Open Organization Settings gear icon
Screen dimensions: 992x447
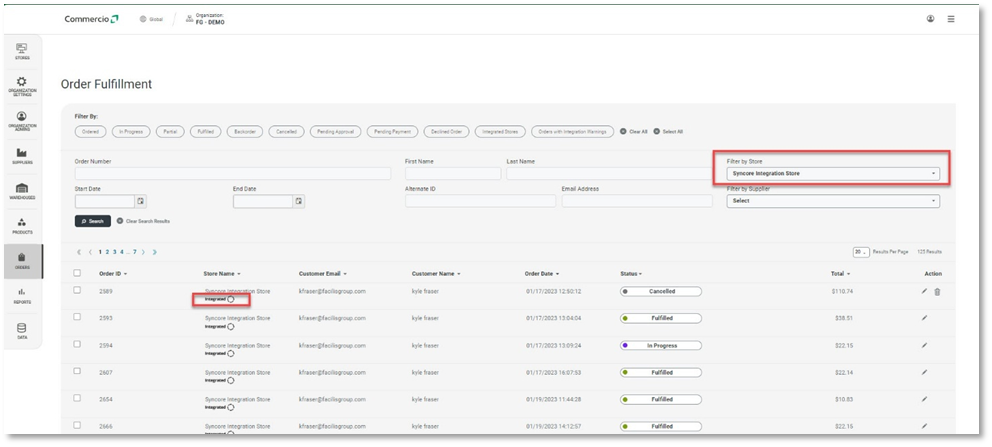coord(22,85)
